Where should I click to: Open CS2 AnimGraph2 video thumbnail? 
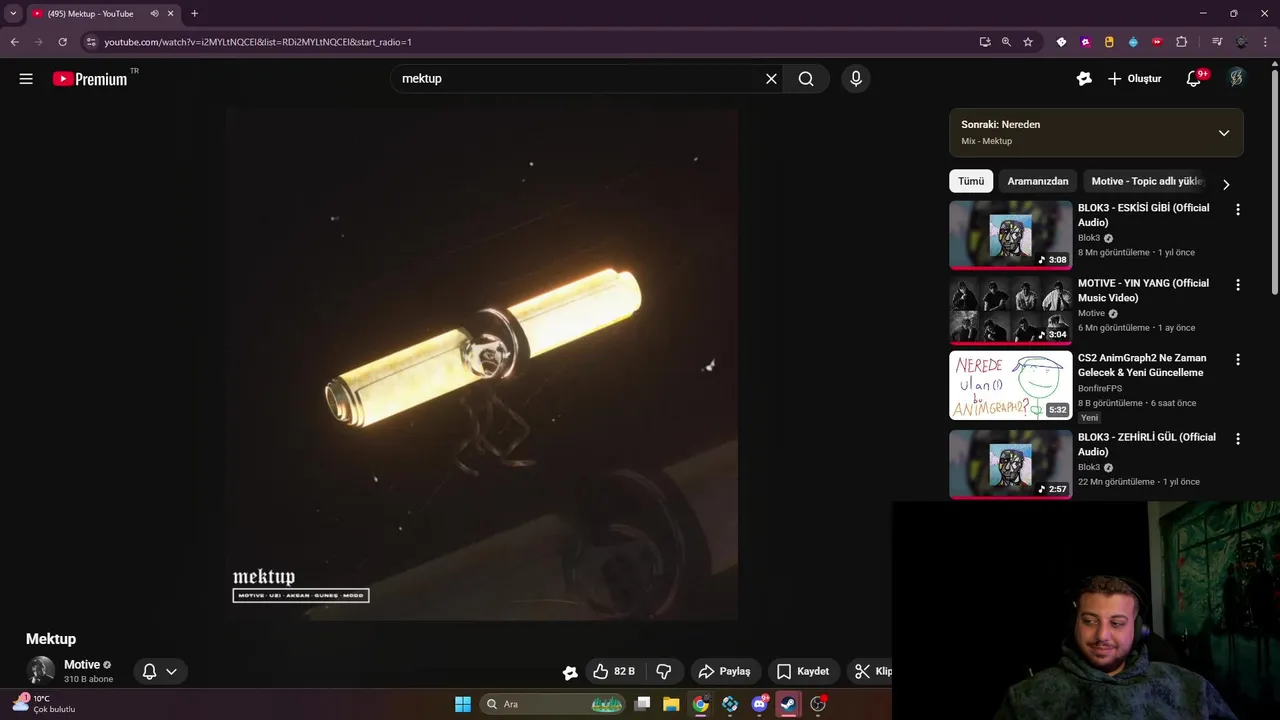tap(1010, 385)
